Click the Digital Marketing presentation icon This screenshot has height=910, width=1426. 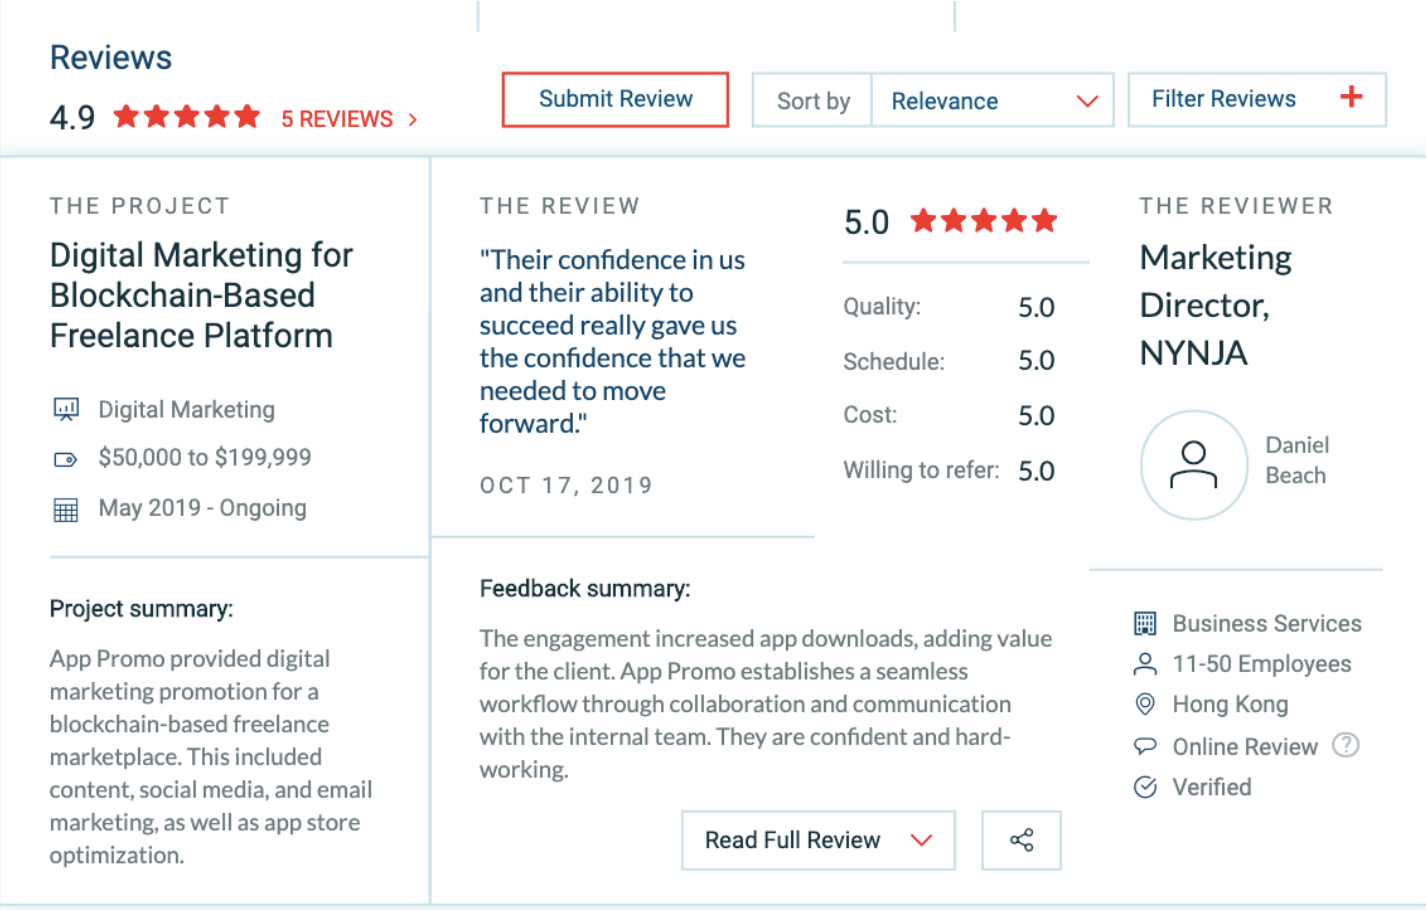[x=66, y=409]
